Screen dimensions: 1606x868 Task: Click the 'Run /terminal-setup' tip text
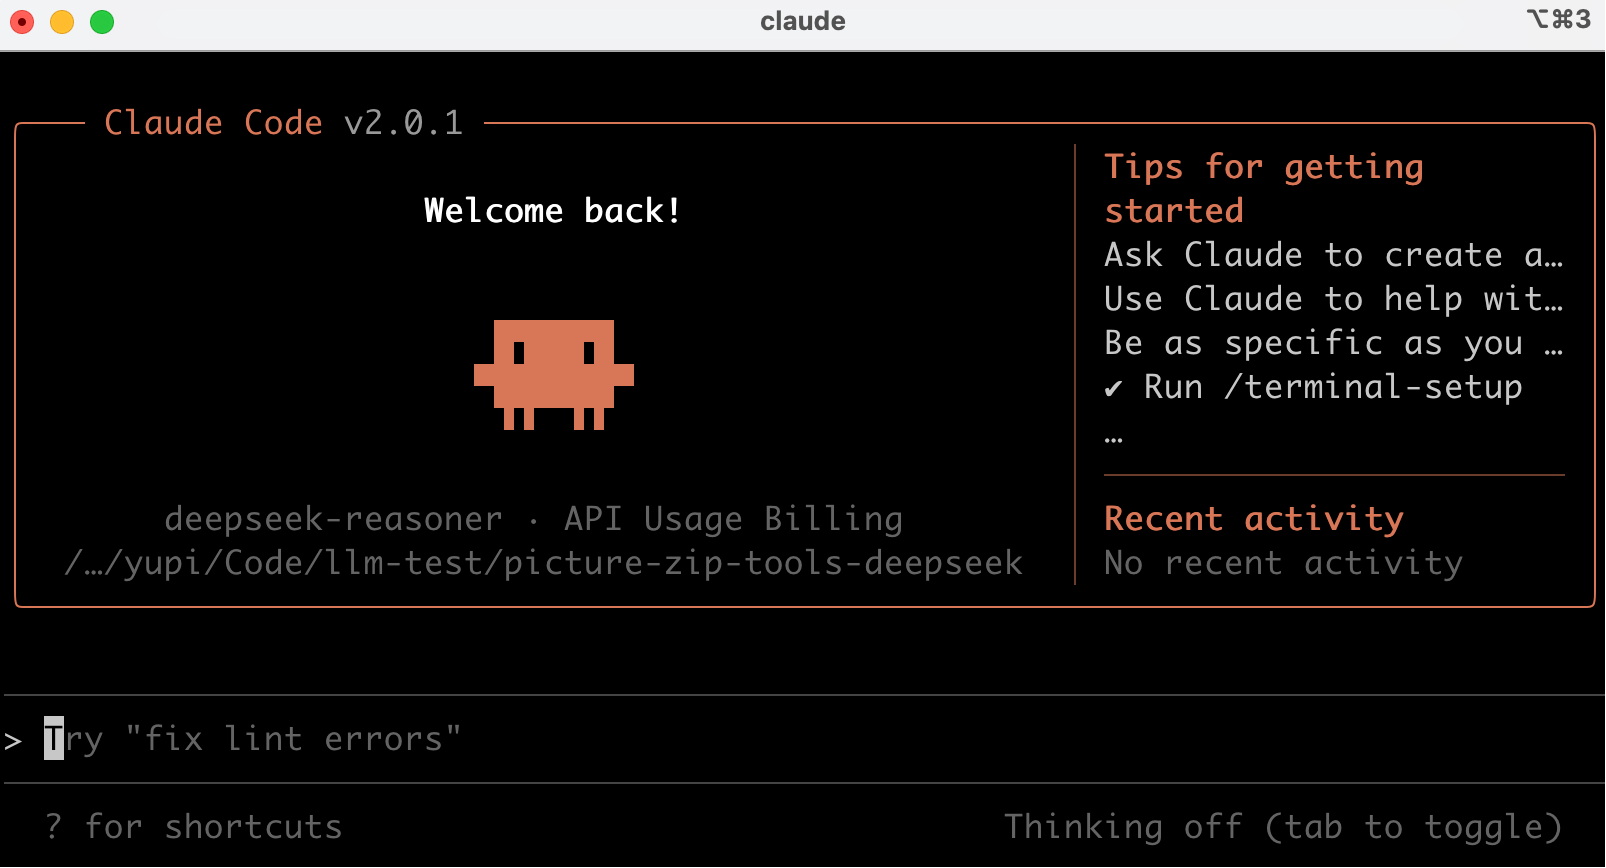(1332, 387)
